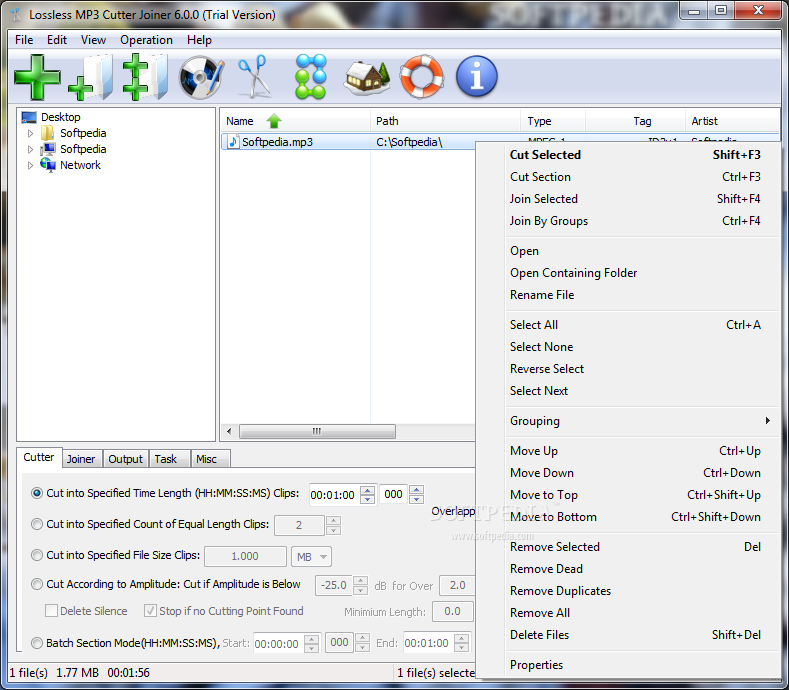
Task: Expand the Softpedia folder tree node
Action: pyautogui.click(x=30, y=133)
